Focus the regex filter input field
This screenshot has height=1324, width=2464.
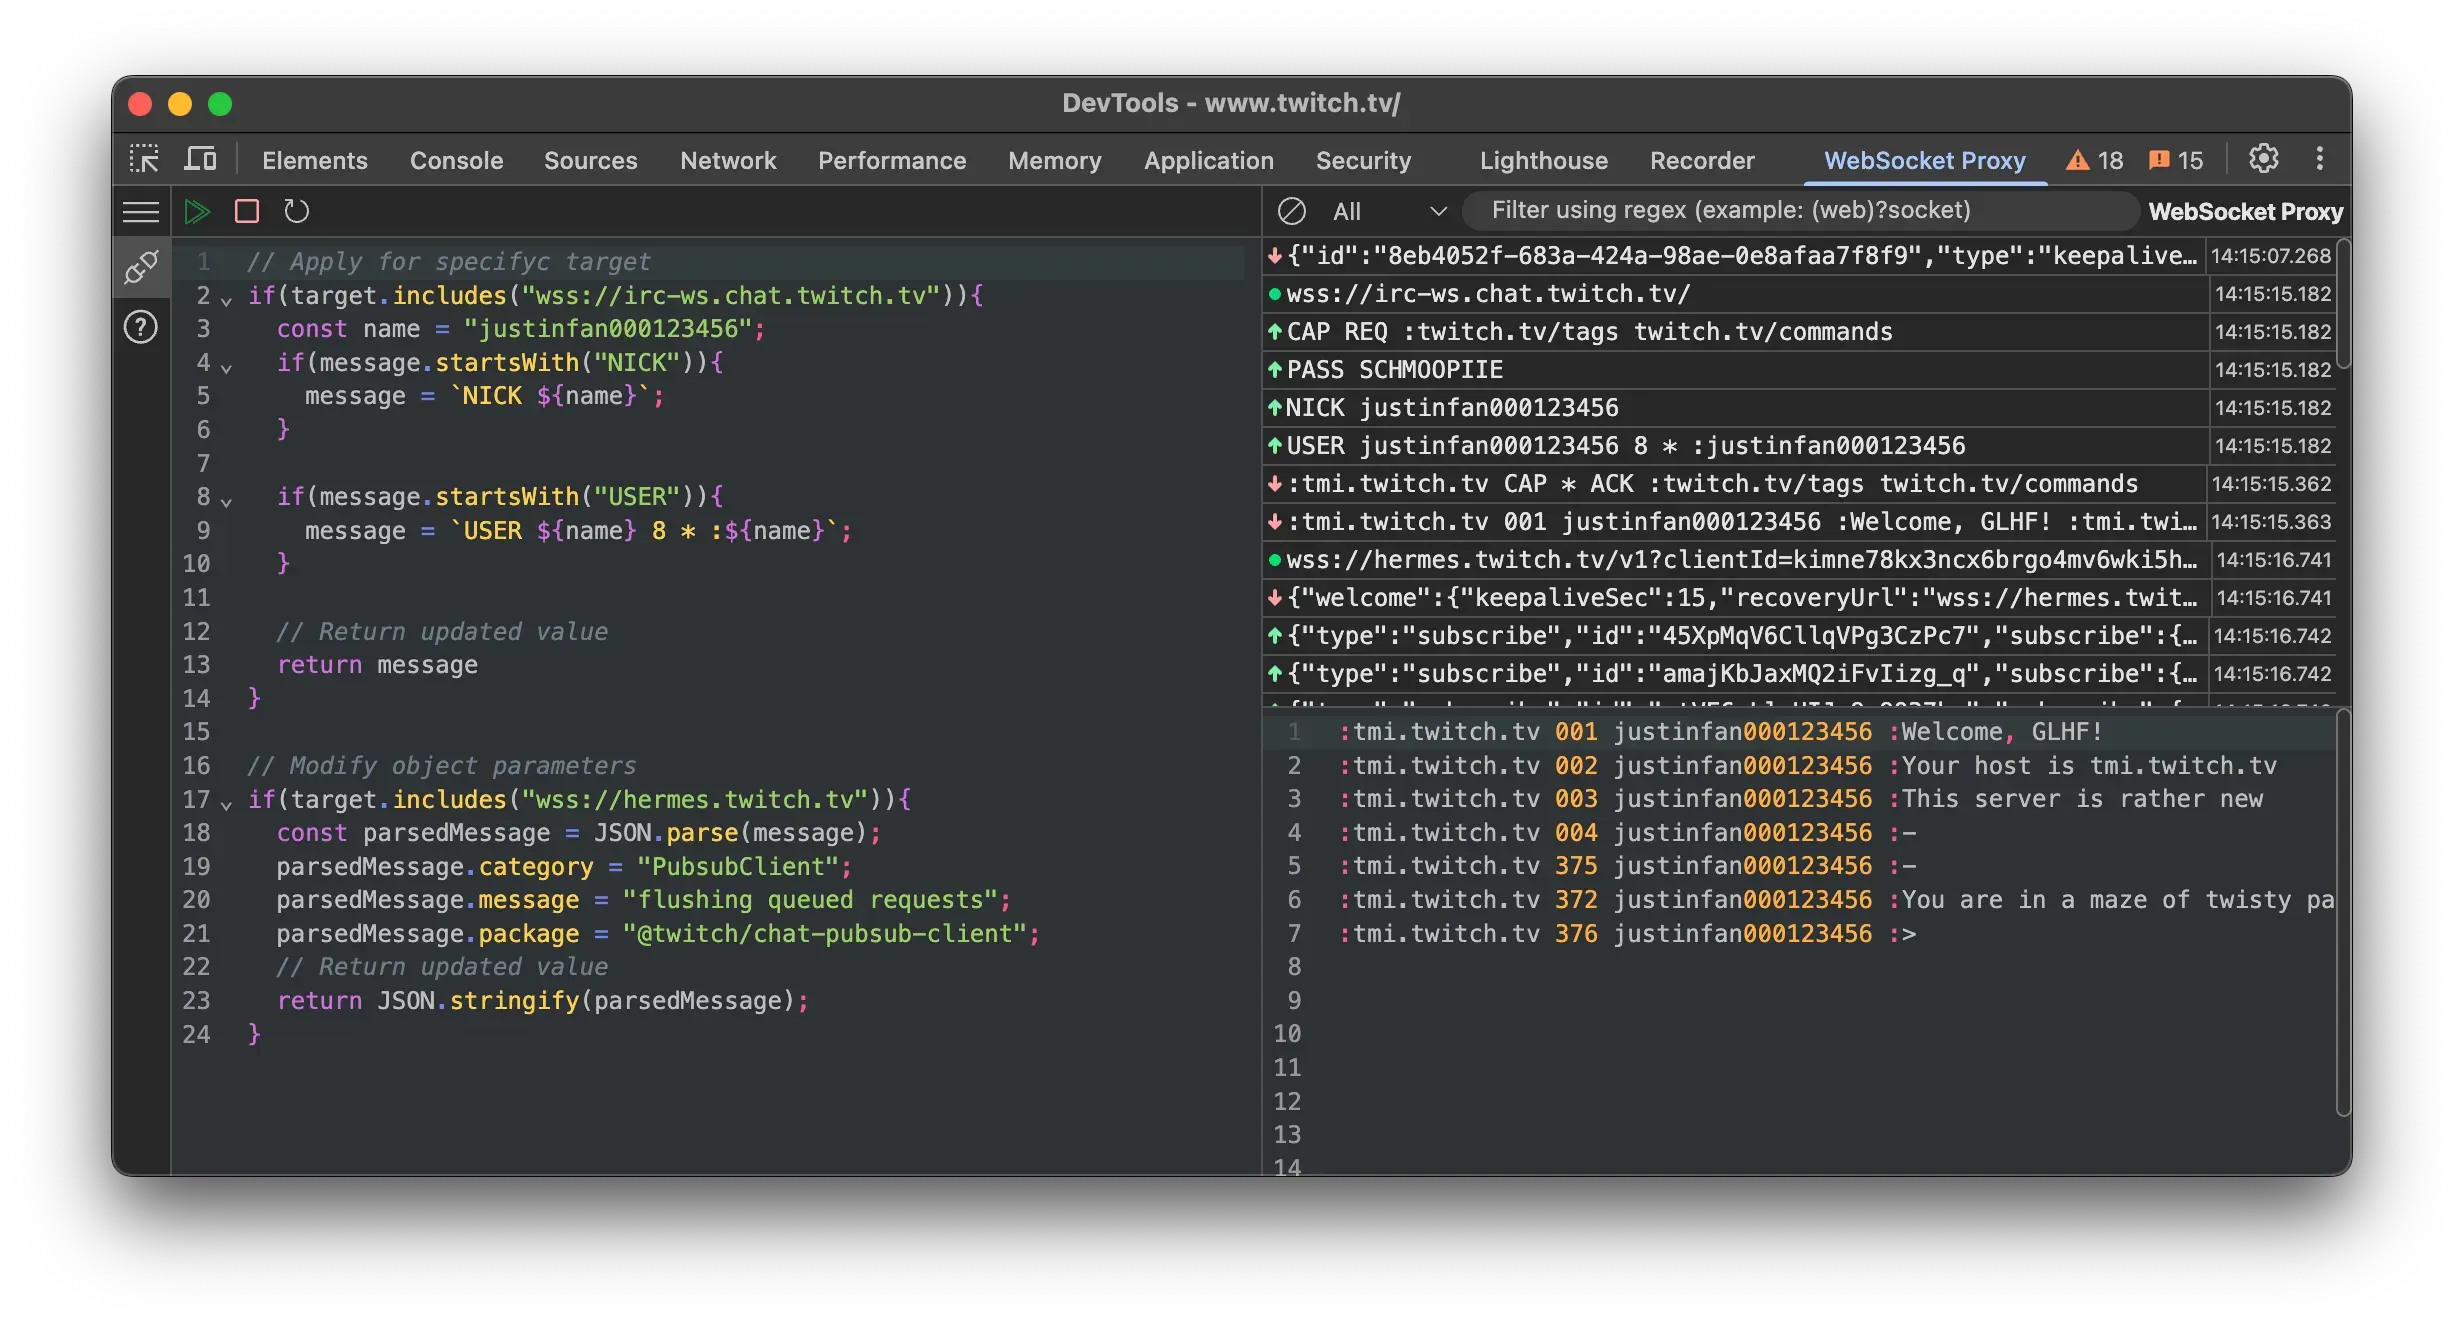(x=1800, y=210)
